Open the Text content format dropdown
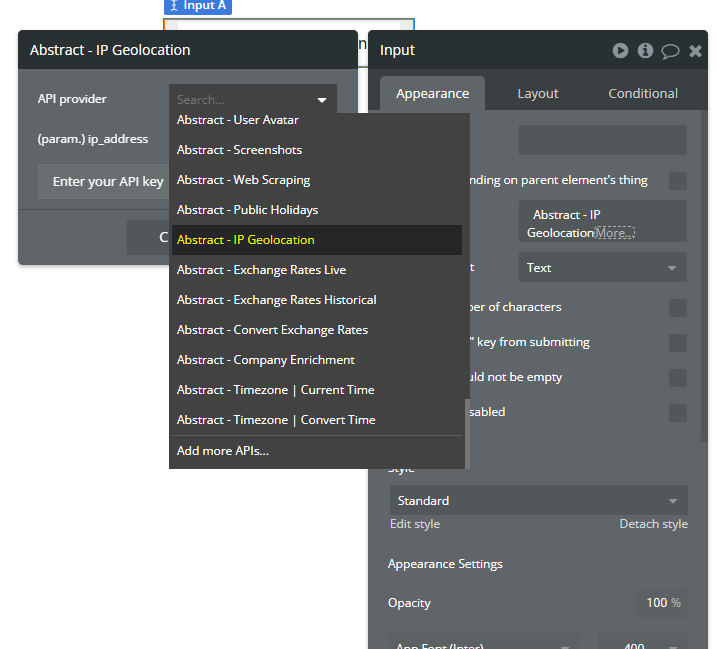This screenshot has height=649, width=717. tap(602, 268)
